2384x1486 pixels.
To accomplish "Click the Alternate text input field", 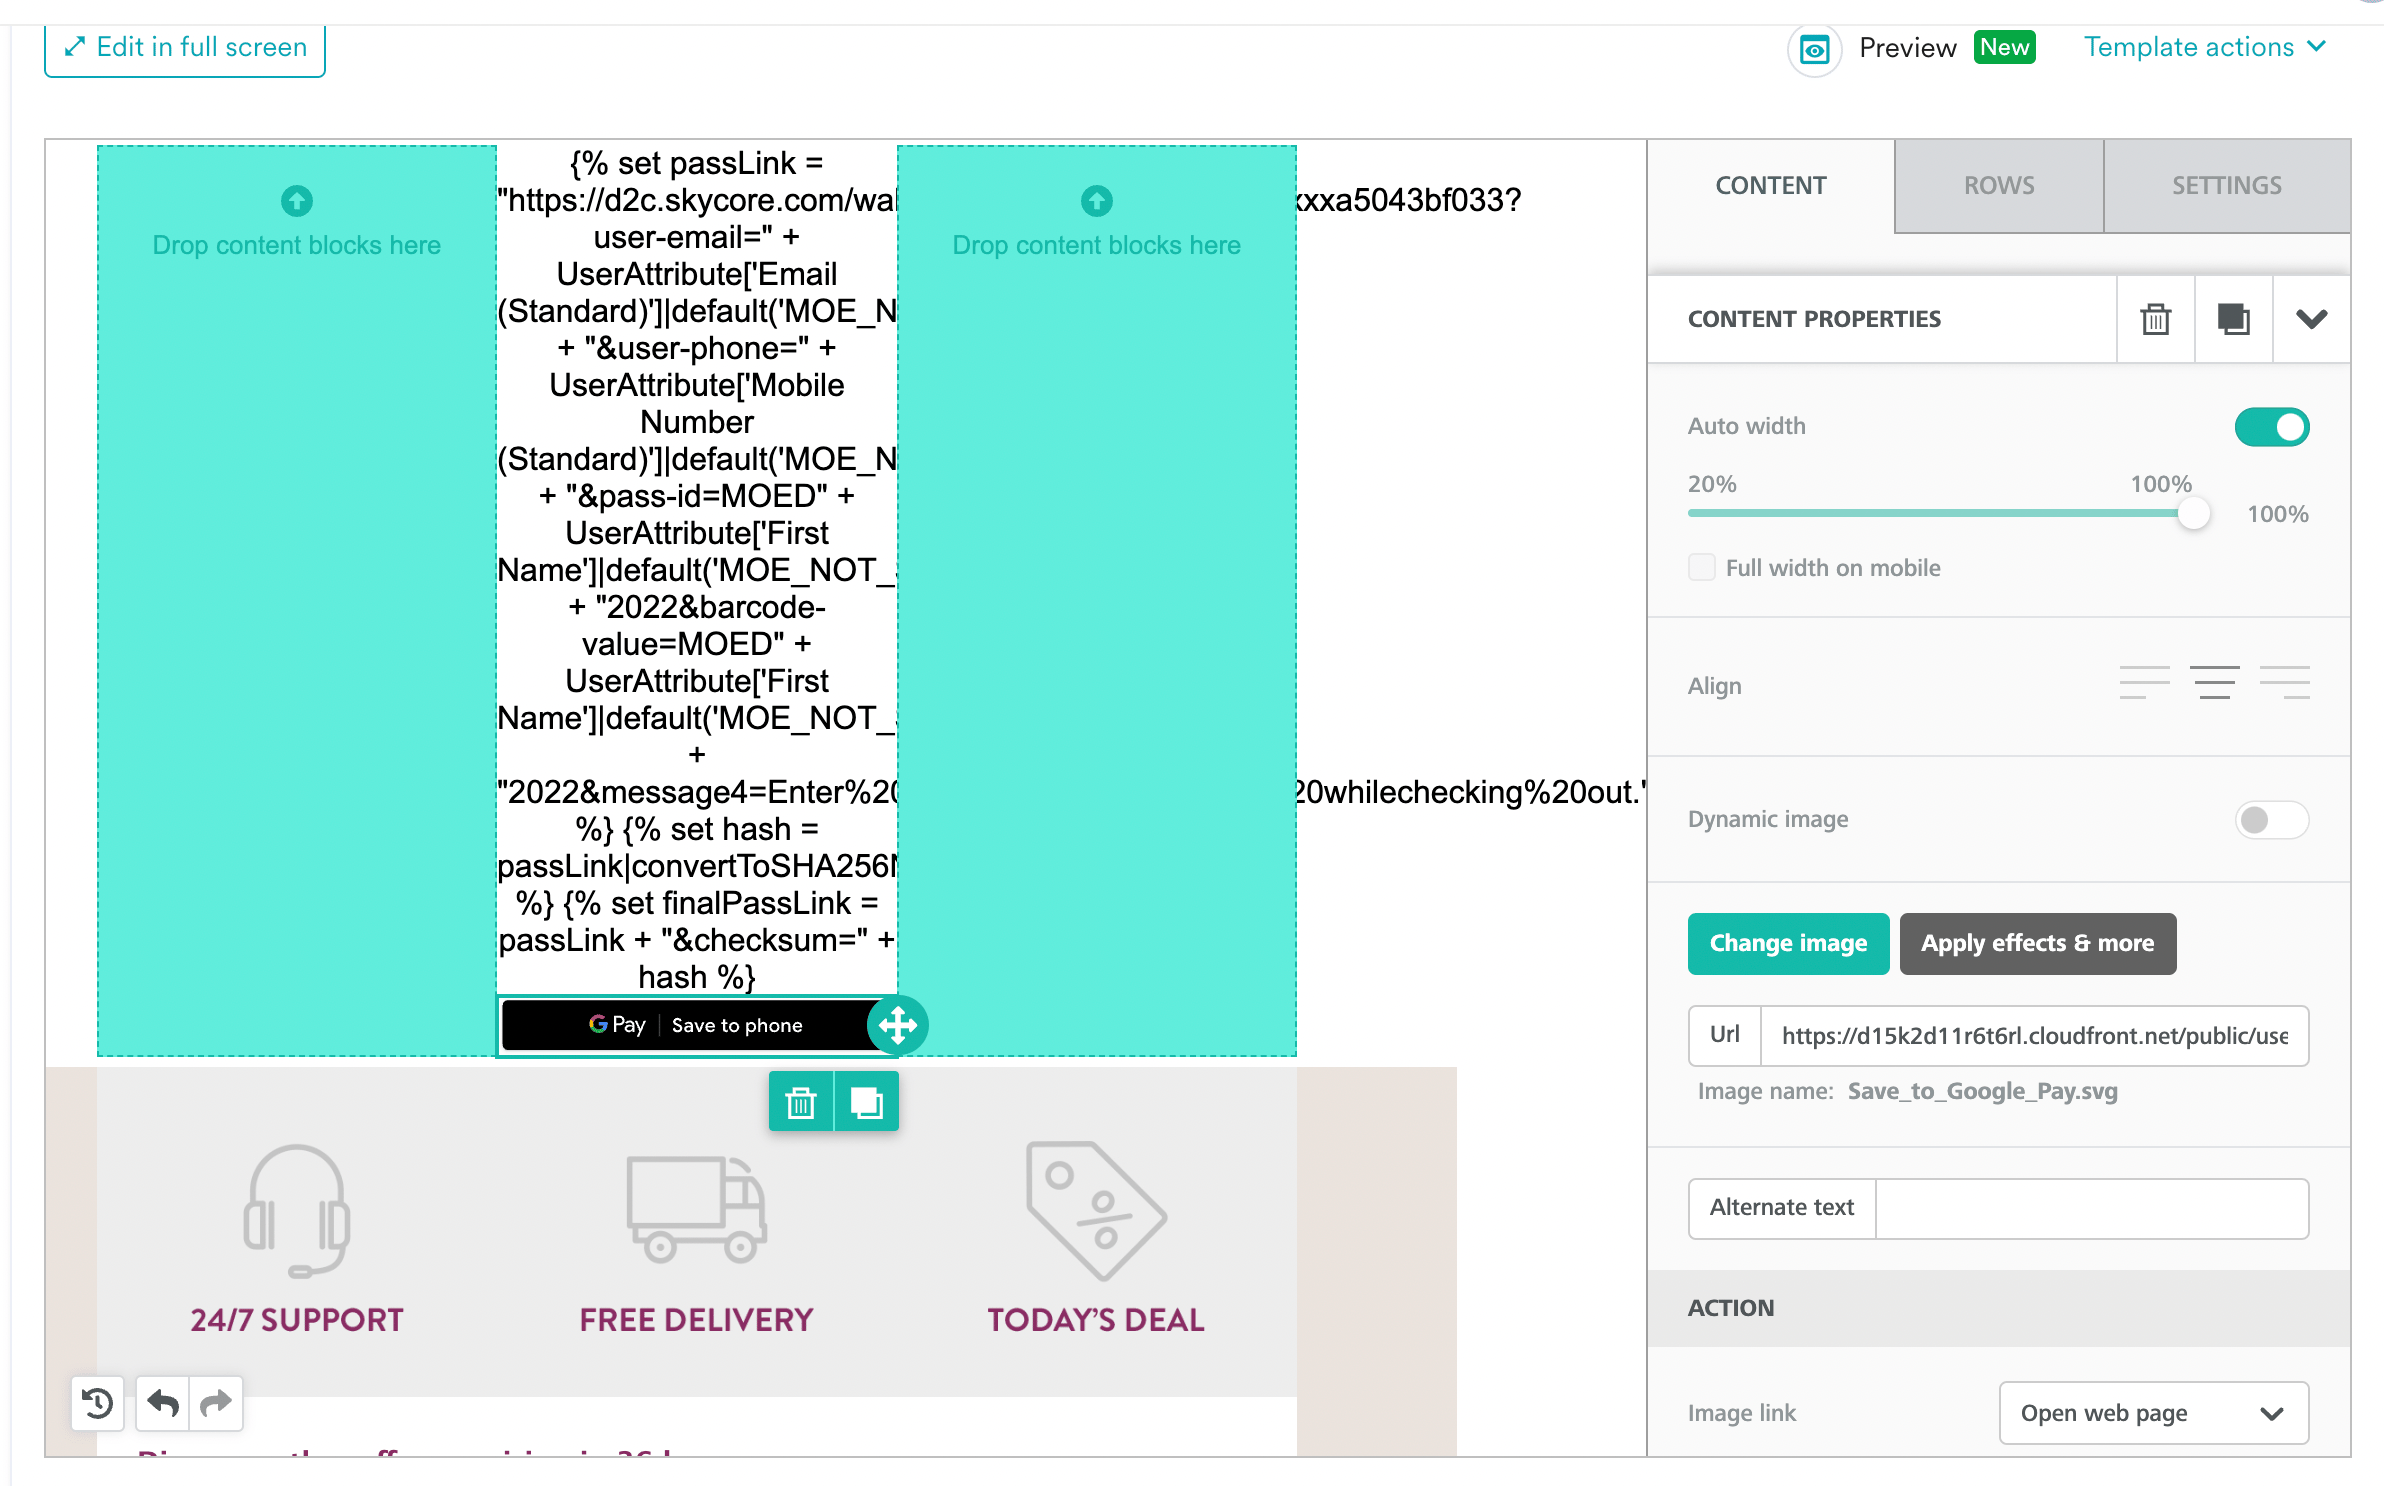I will click(2092, 1208).
